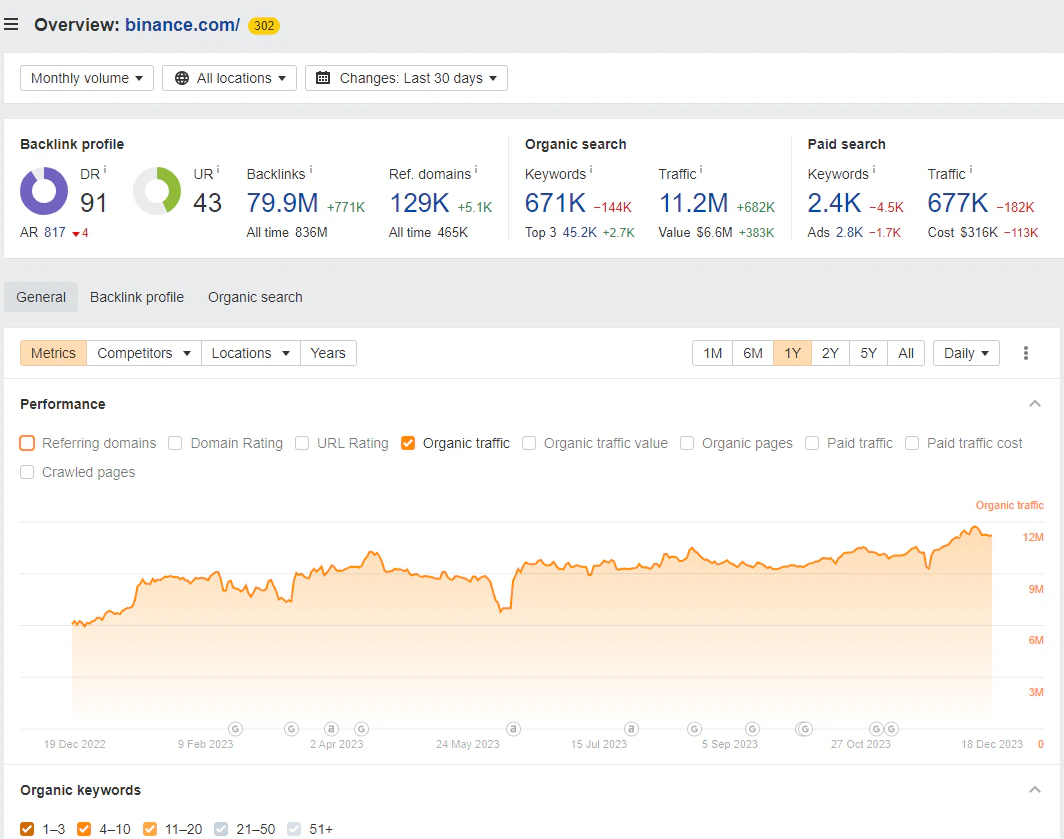Click the 'a' annotation marker near 24 May 2023
The image size is (1064, 839).
[514, 729]
